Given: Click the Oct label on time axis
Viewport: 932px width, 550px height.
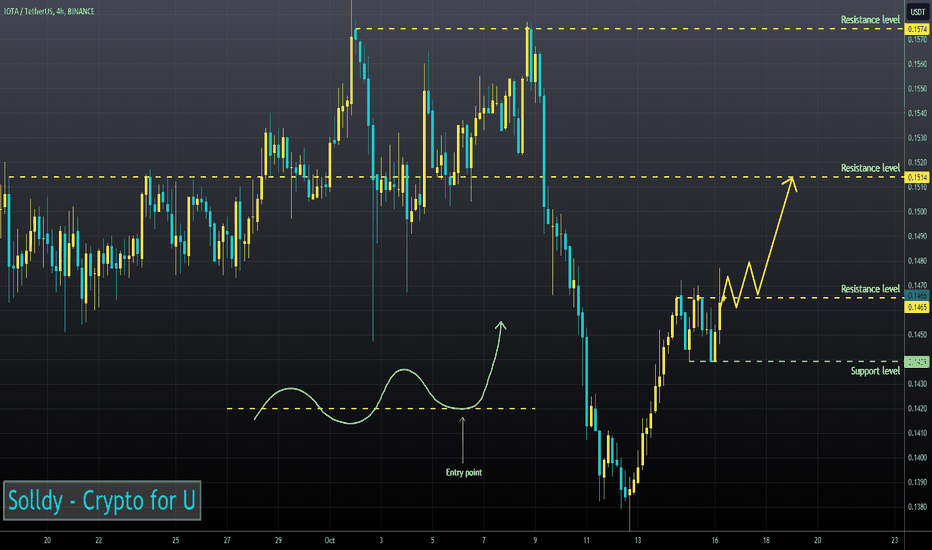Looking at the screenshot, I should (329, 540).
